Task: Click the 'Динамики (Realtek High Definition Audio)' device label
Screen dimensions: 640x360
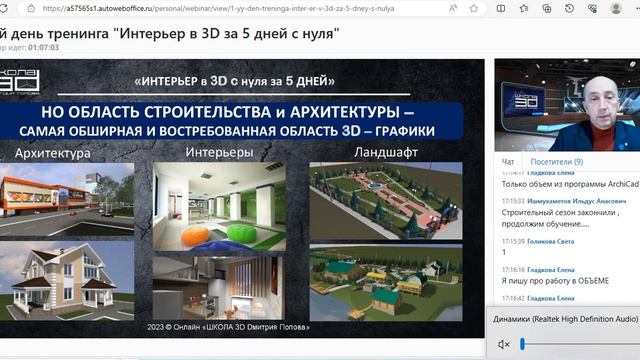Action: point(565,319)
